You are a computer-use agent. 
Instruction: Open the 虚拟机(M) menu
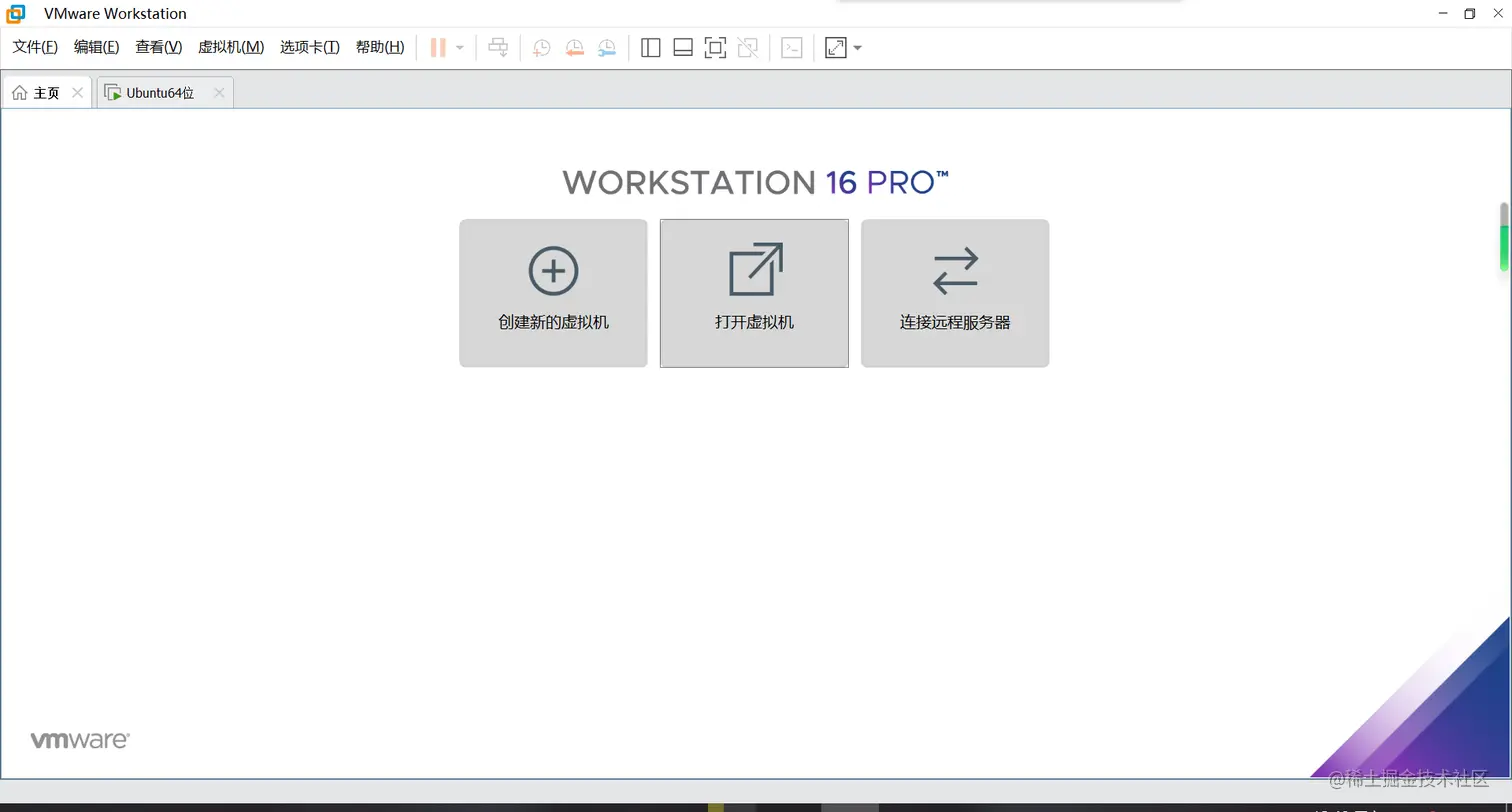click(x=231, y=47)
